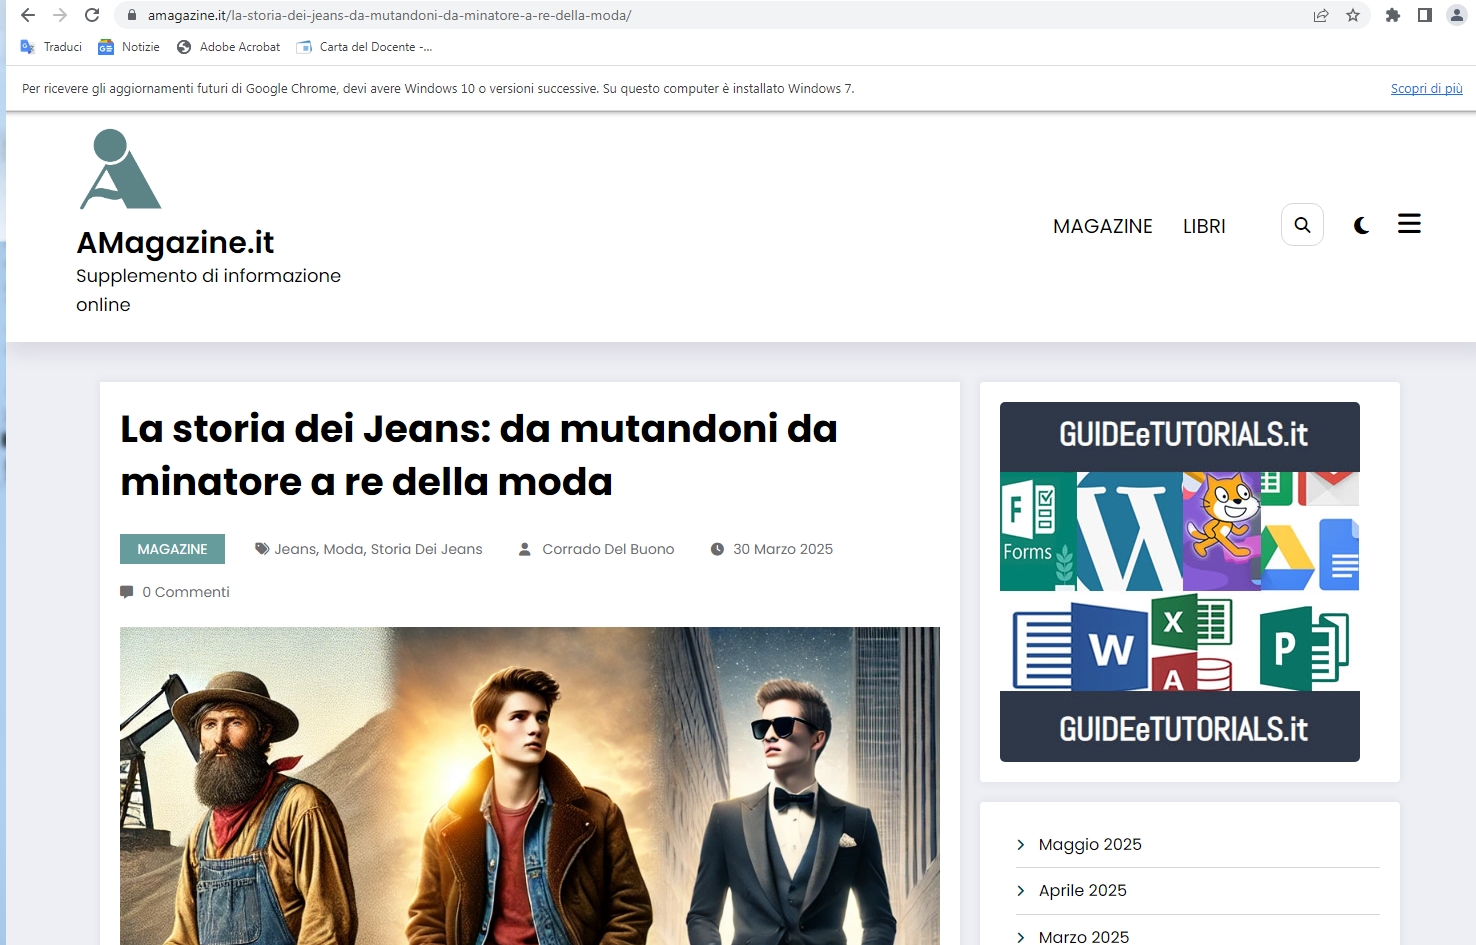Expand the Aprile 2025 archive entry
This screenshot has height=945, width=1476.
click(1082, 890)
